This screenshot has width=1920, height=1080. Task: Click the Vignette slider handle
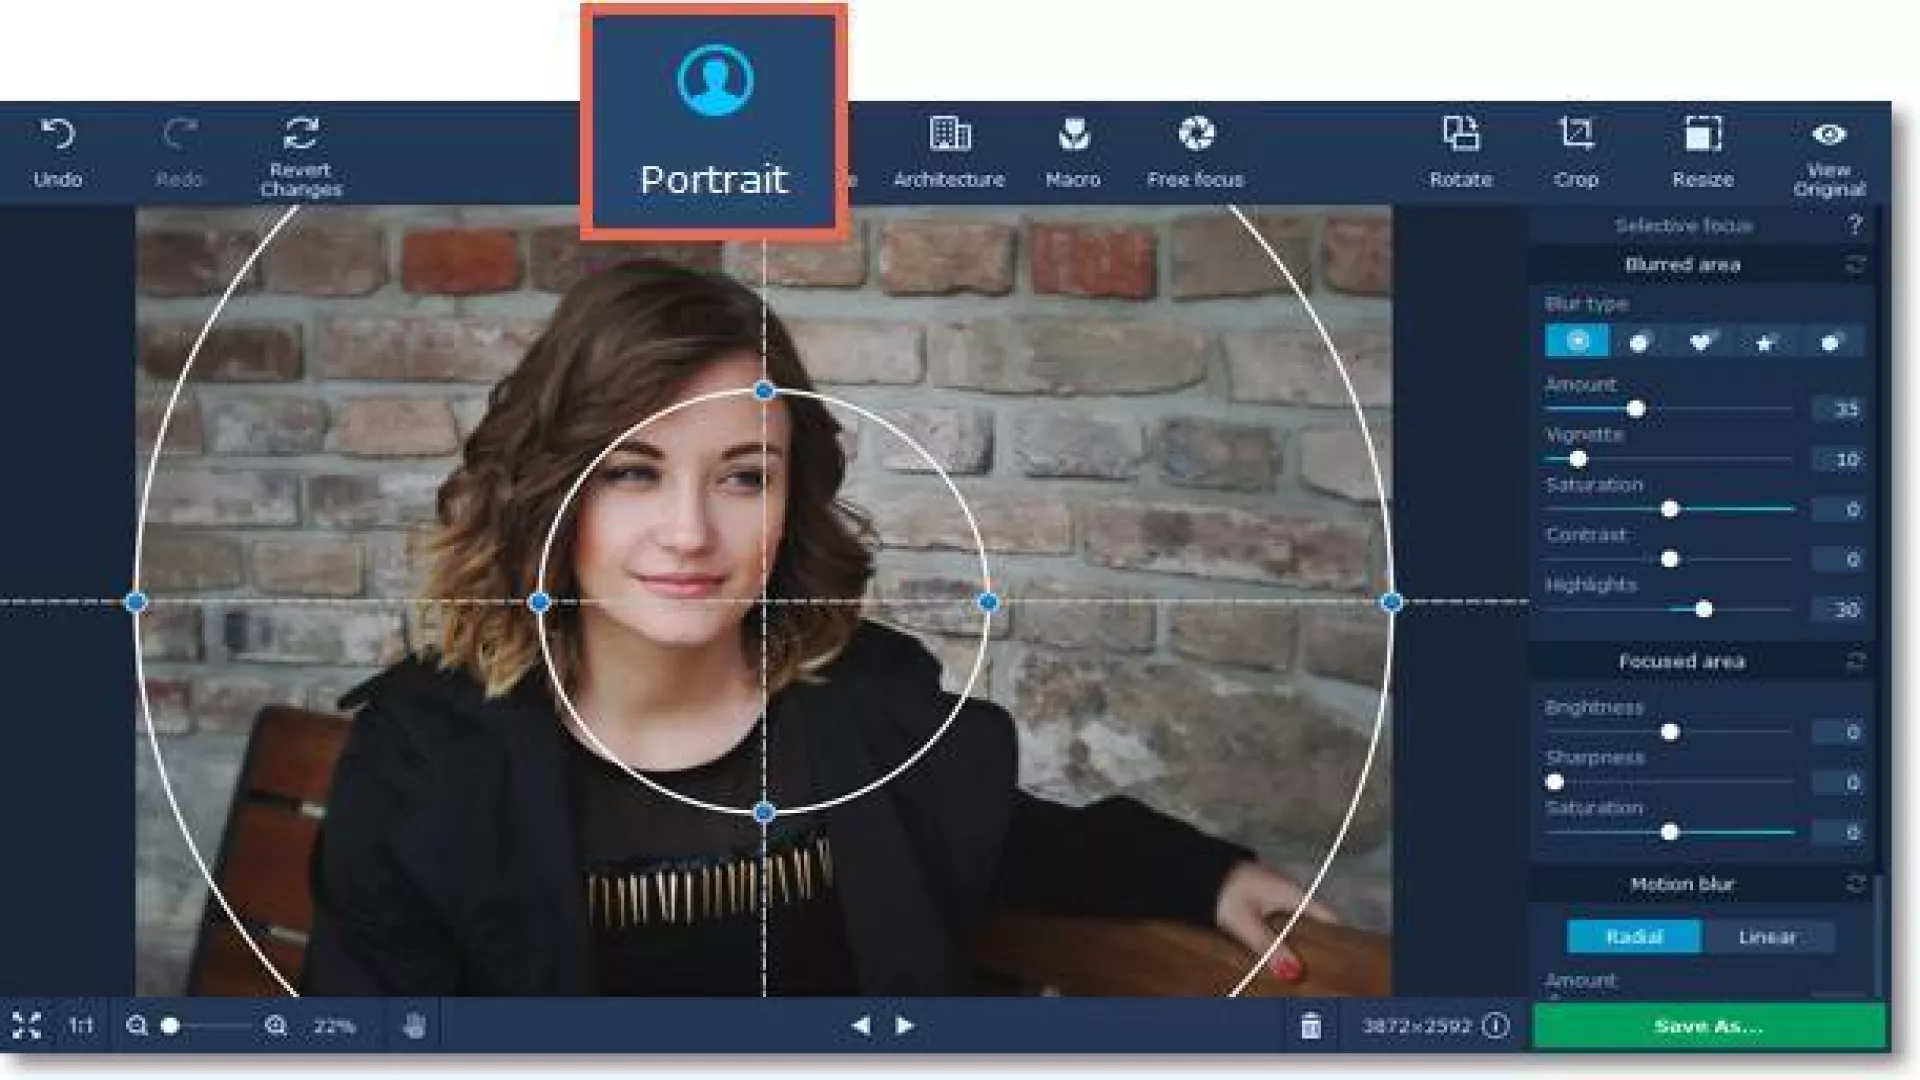tap(1578, 459)
